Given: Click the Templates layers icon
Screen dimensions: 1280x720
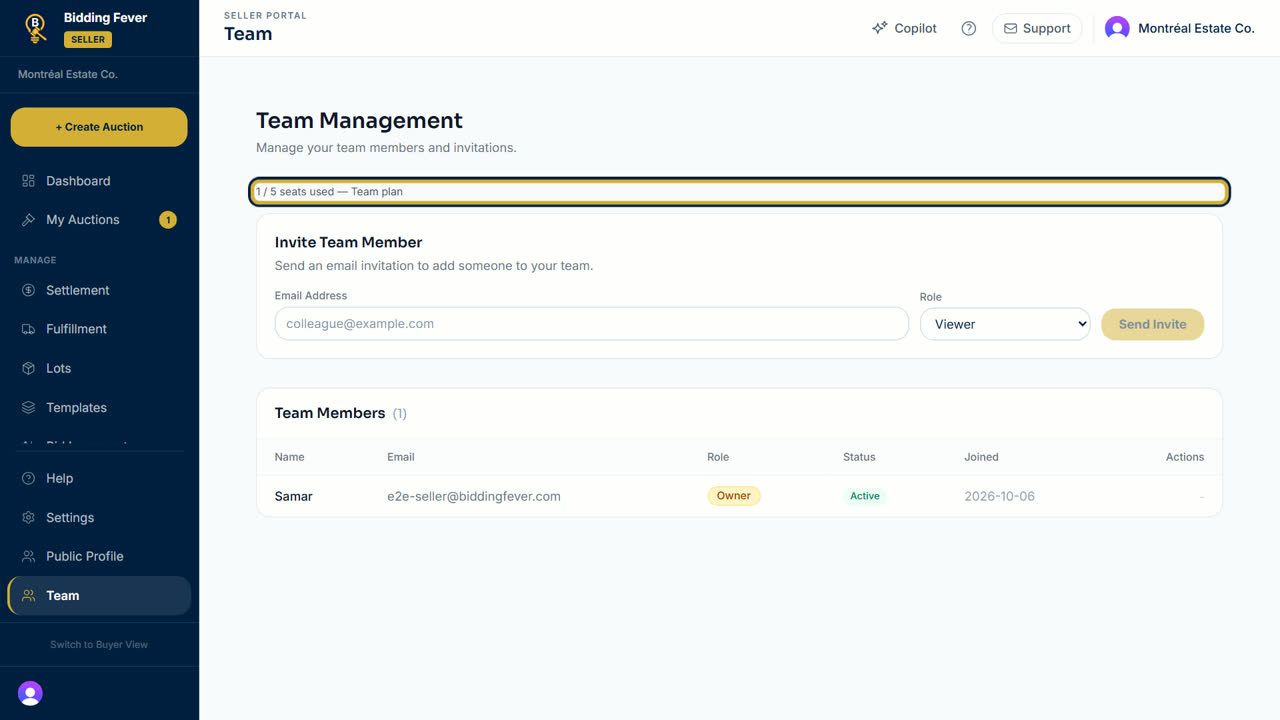Looking at the screenshot, I should 28,408.
